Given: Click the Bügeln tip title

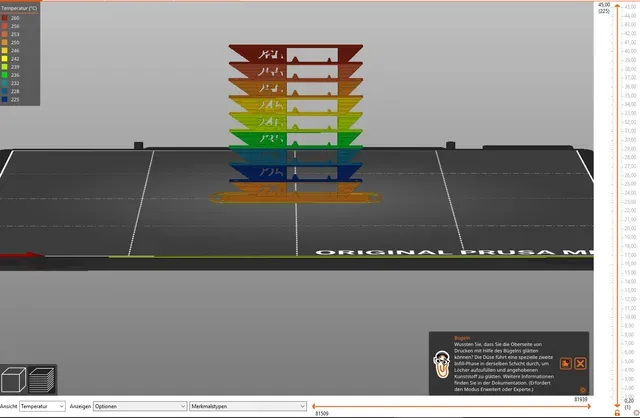Looking at the screenshot, I should click(462, 338).
